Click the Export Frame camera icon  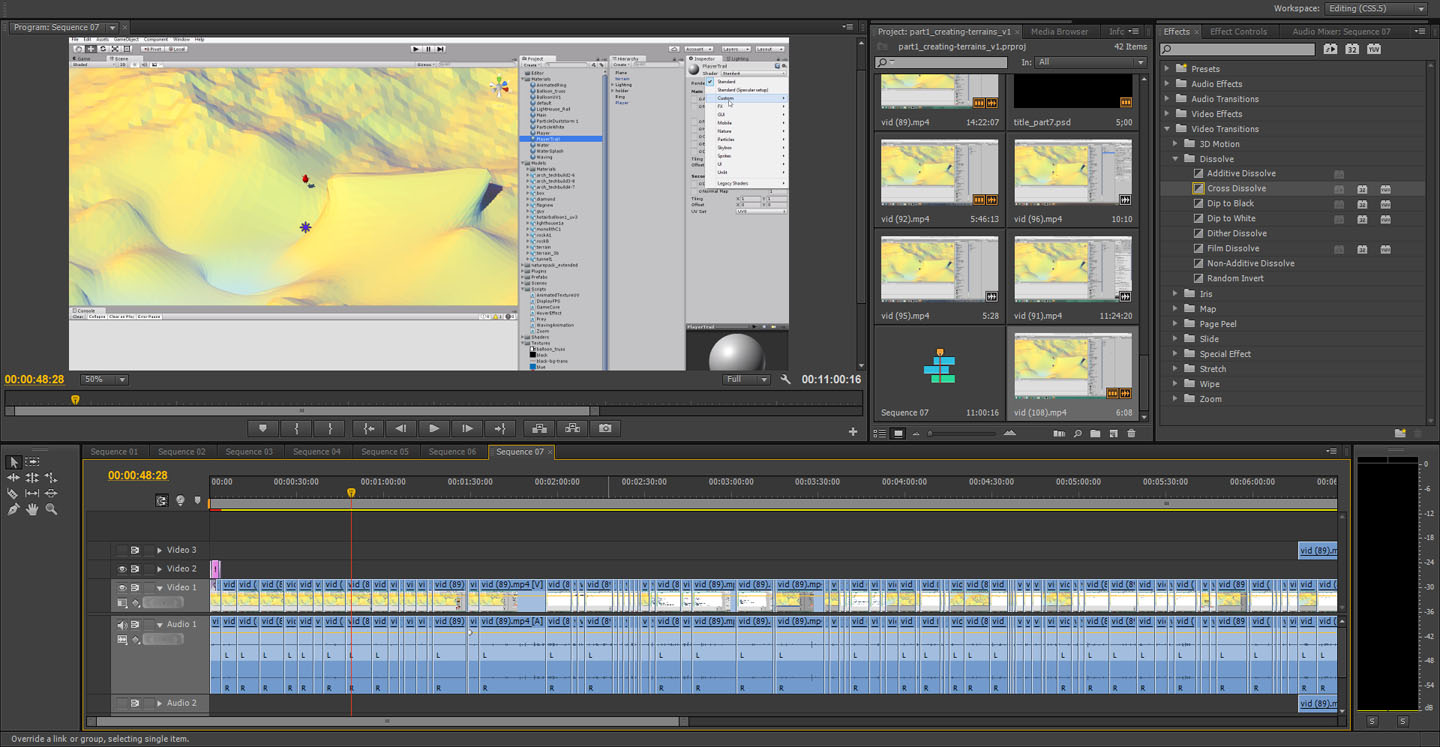[605, 428]
